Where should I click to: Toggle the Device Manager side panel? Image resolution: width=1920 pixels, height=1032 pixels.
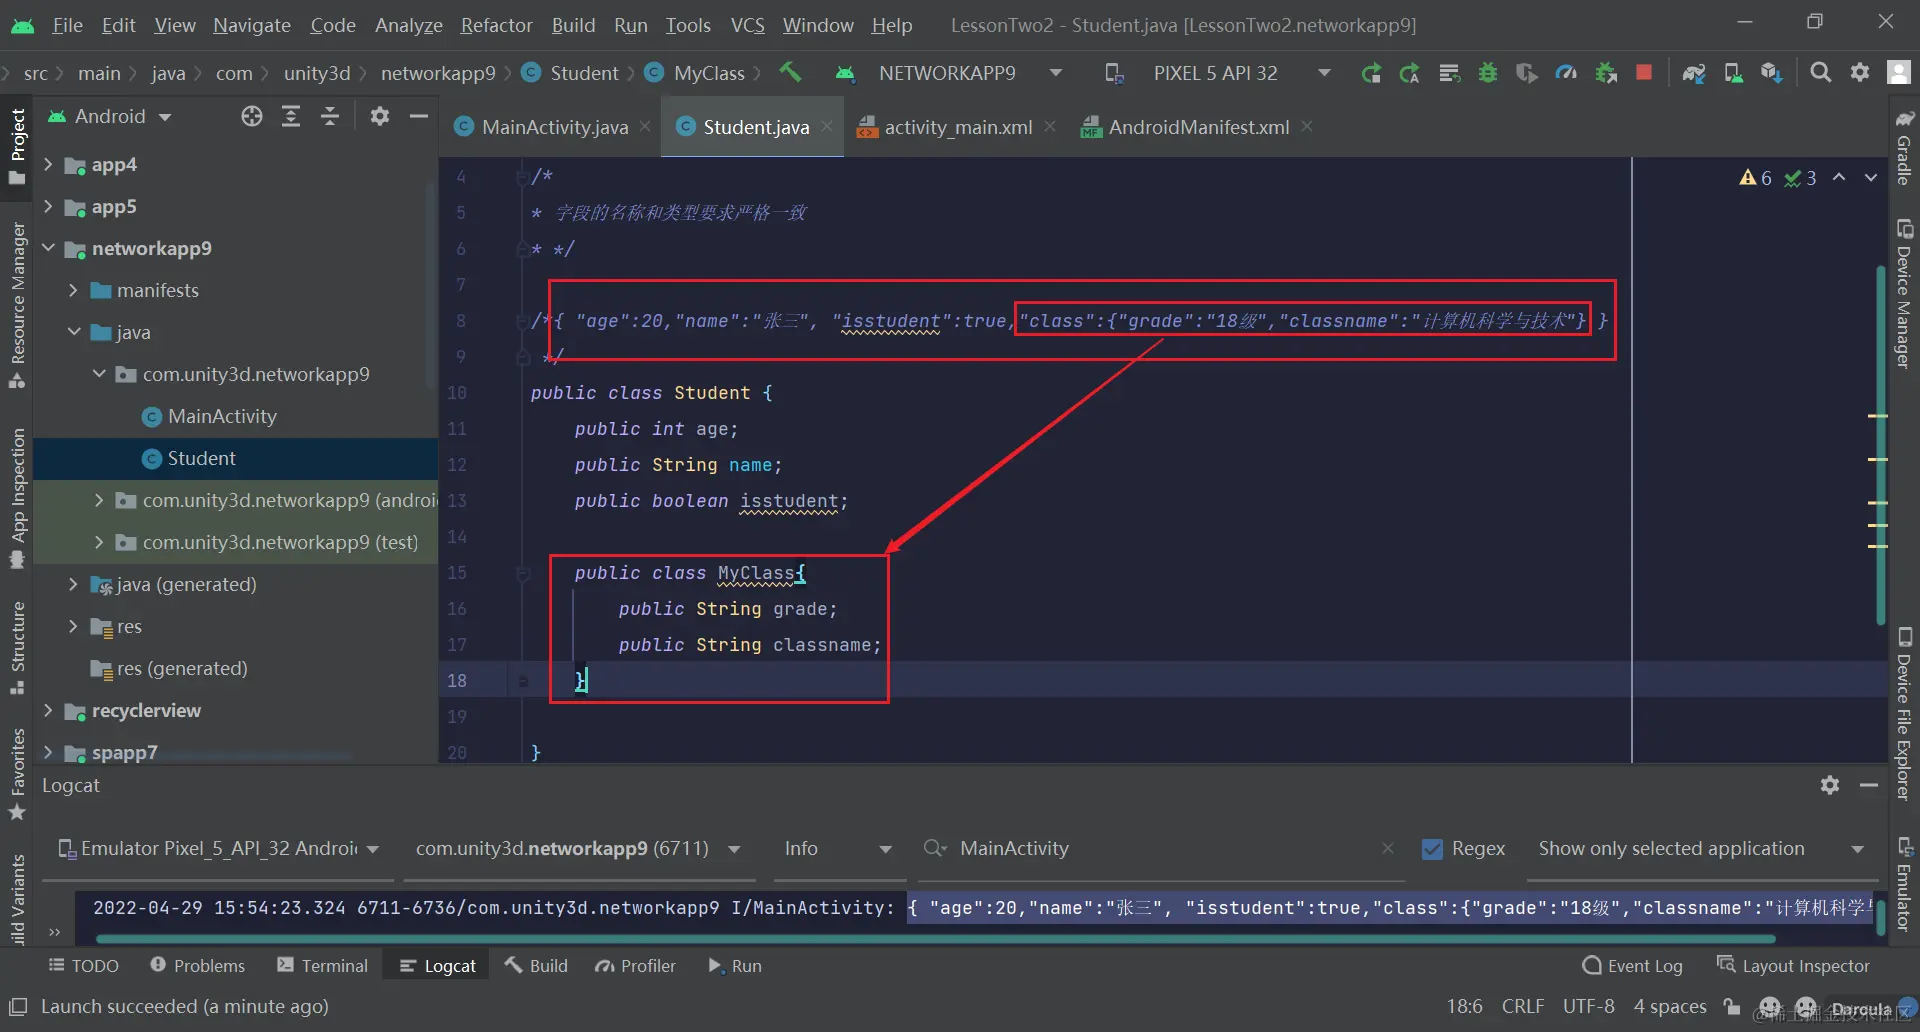1905,293
